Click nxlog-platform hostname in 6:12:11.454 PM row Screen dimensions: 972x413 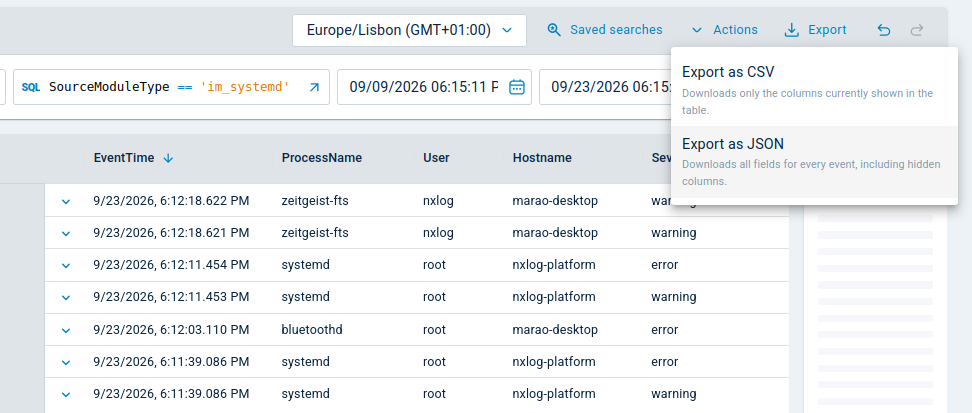click(554, 265)
